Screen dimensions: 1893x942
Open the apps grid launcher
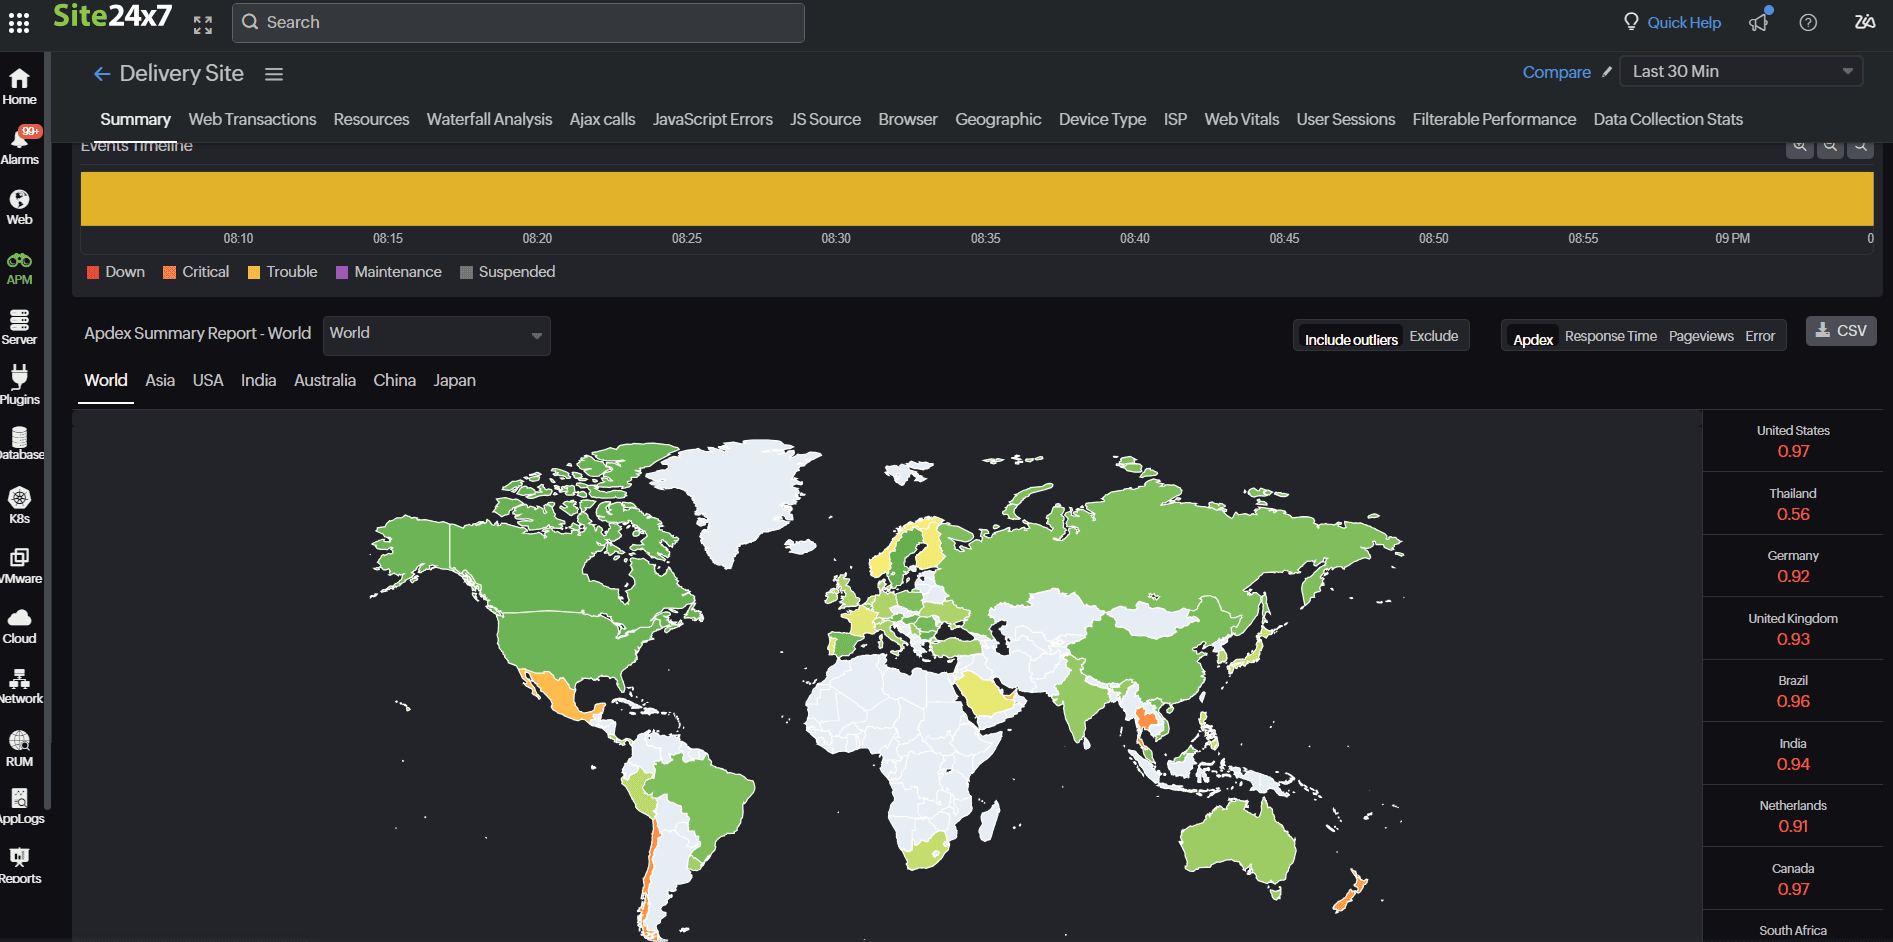click(x=19, y=22)
